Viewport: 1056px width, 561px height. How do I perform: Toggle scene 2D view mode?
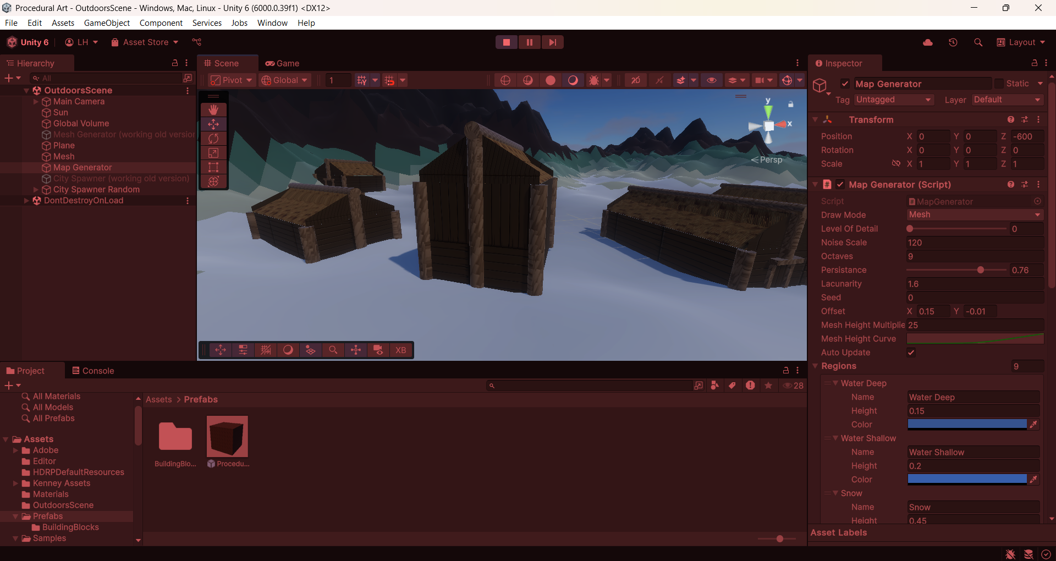coord(635,80)
